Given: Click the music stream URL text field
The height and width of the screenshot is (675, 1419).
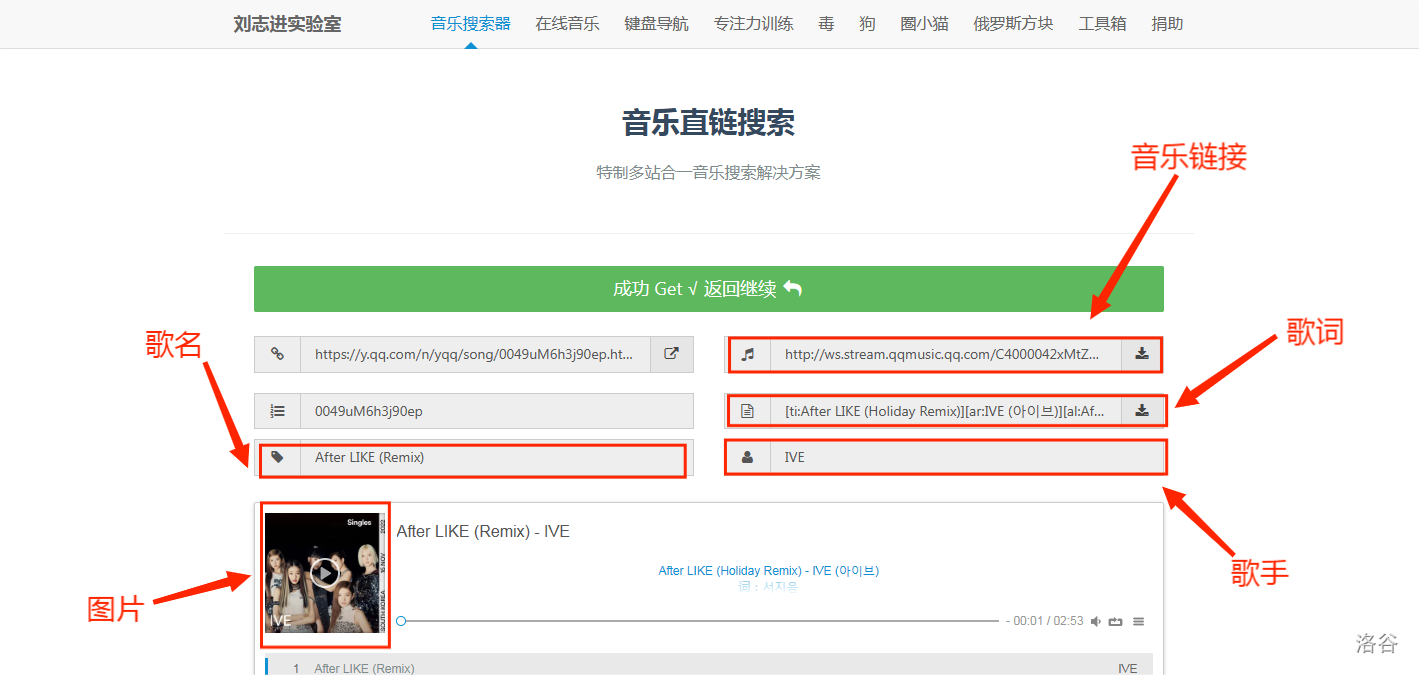Looking at the screenshot, I should coord(945,354).
